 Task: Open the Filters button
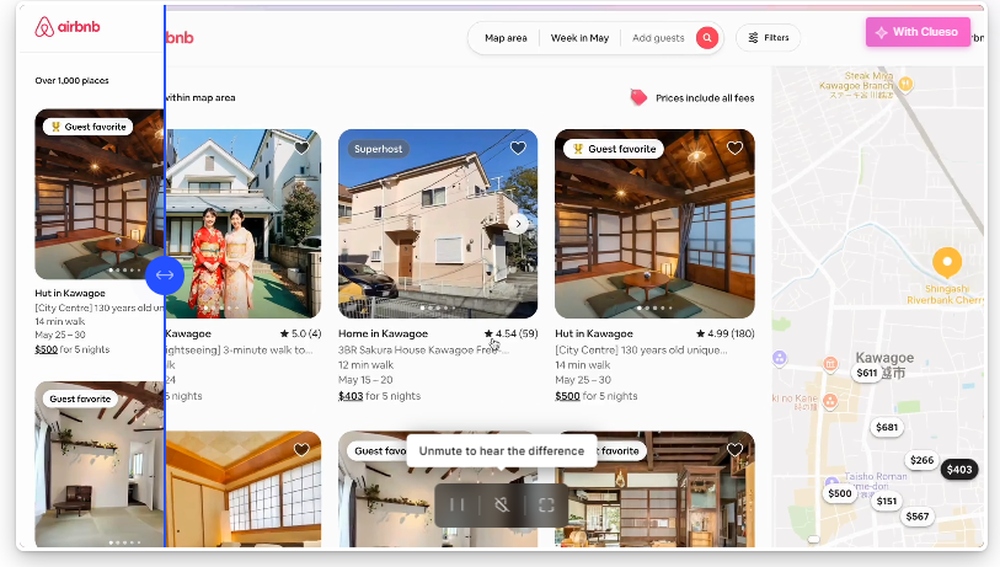[768, 38]
